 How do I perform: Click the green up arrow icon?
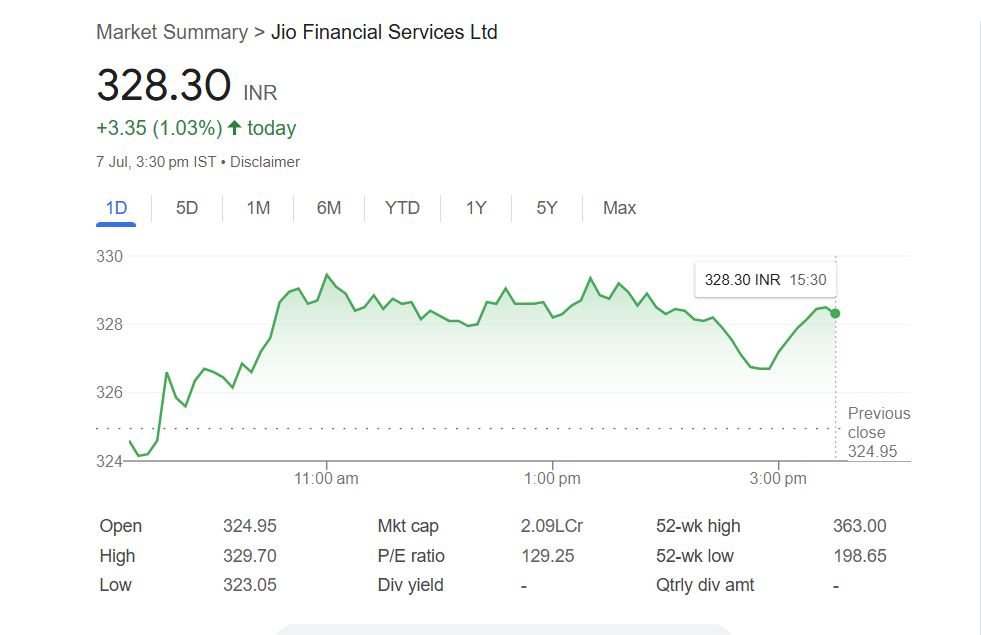(x=235, y=128)
